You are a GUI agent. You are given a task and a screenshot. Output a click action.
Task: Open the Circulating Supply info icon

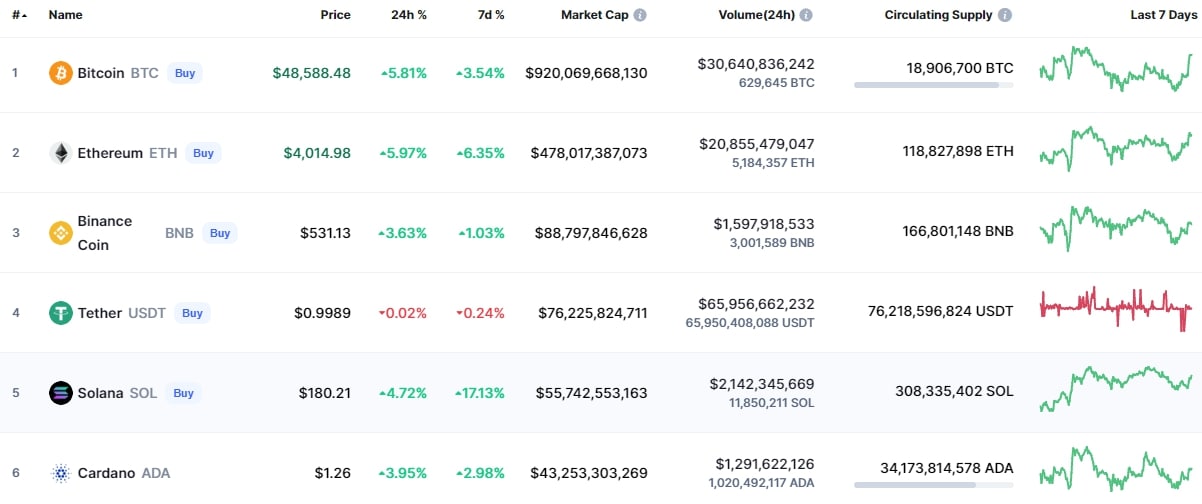1005,15
